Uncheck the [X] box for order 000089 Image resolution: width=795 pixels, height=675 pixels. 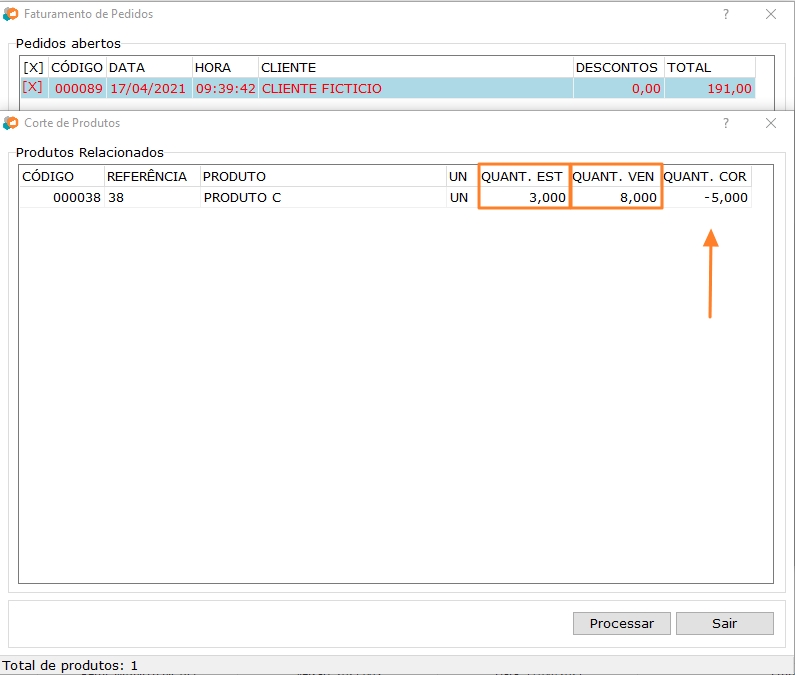(x=33, y=88)
